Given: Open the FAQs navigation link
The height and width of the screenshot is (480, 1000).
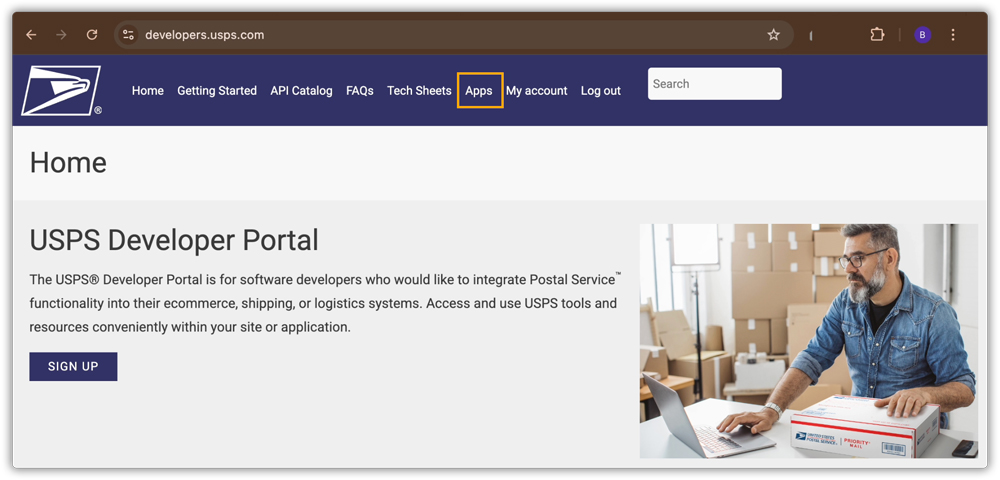Looking at the screenshot, I should coord(360,91).
